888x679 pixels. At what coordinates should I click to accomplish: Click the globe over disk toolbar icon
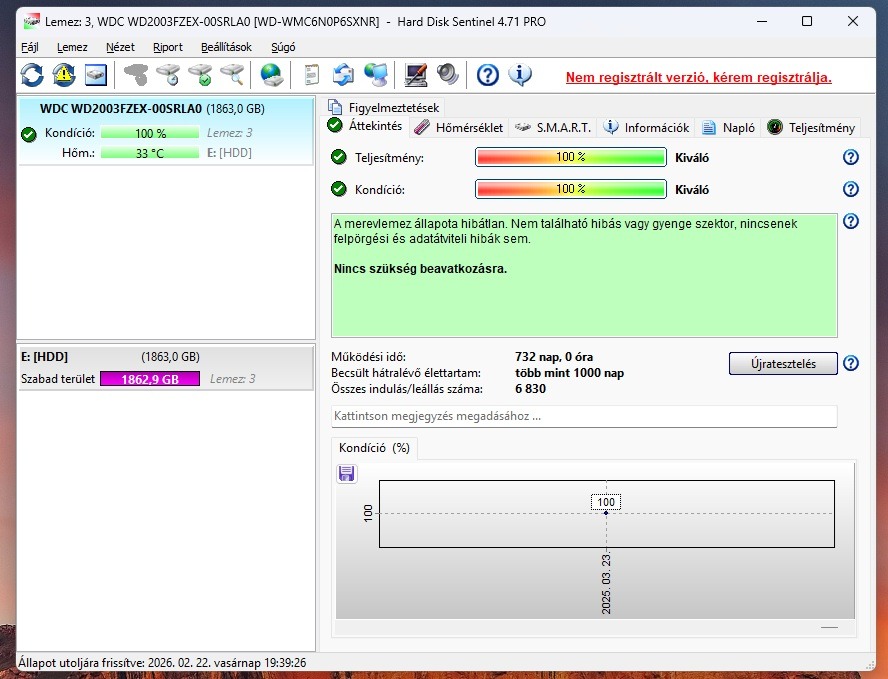[272, 75]
